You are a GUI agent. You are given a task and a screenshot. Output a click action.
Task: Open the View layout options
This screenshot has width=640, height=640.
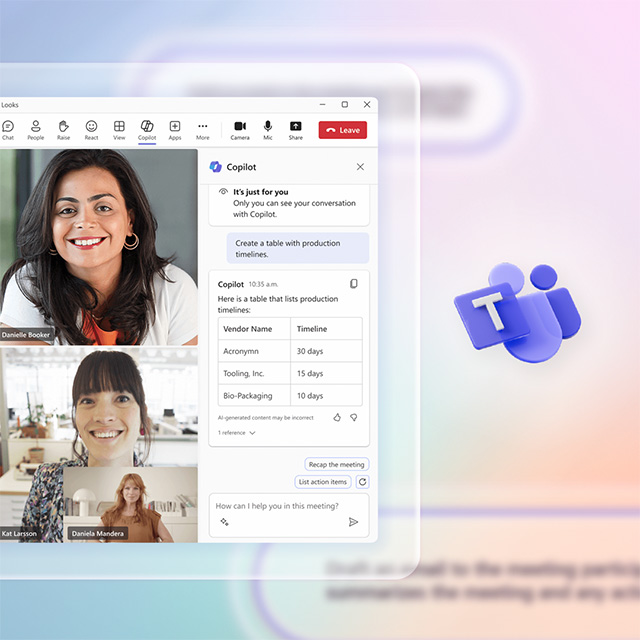pos(119,129)
